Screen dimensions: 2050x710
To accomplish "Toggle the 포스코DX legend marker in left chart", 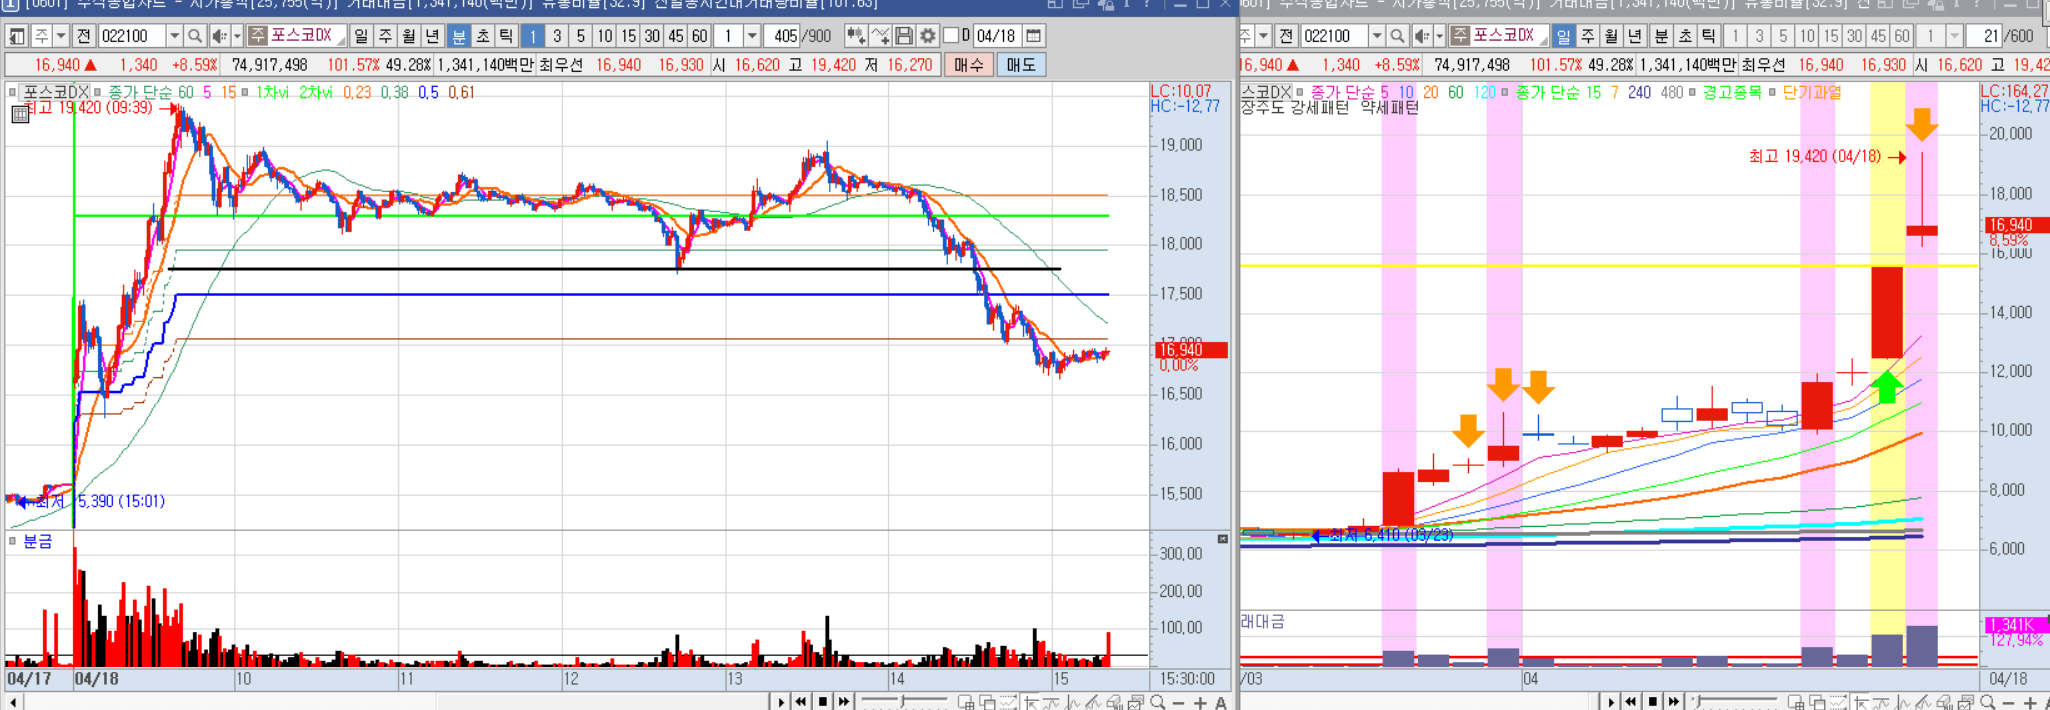I will tap(13, 92).
